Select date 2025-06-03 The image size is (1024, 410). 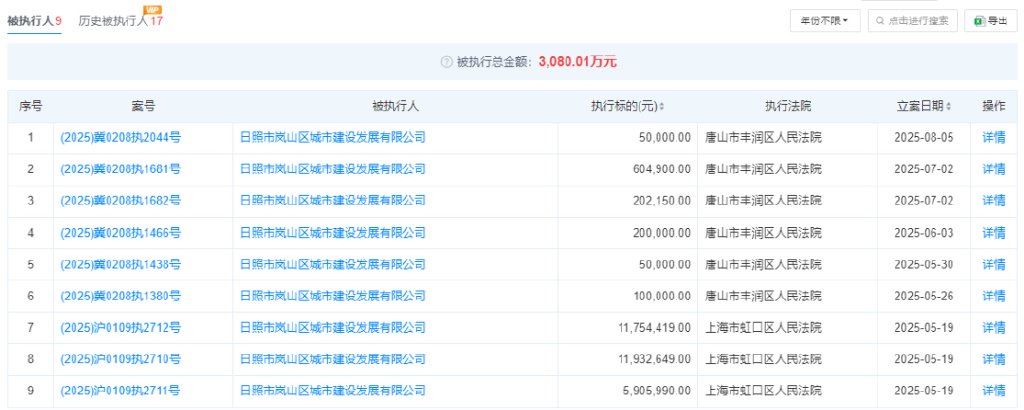[x=923, y=232]
